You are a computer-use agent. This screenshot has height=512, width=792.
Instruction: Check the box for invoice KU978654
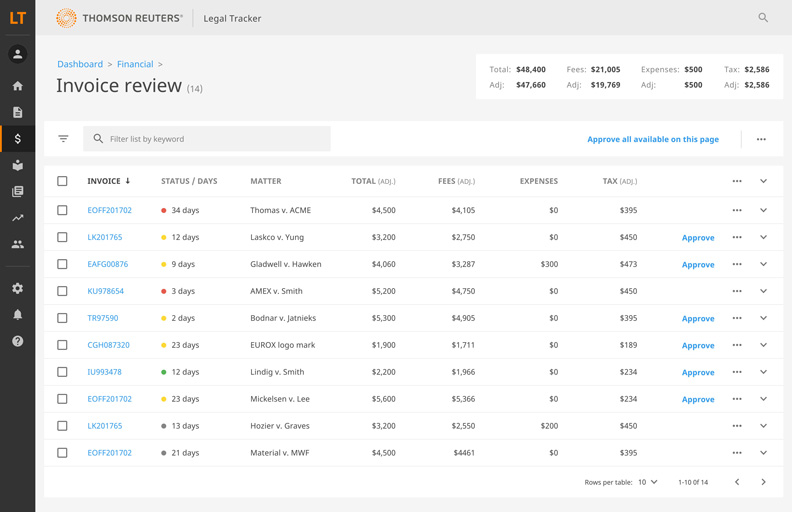62,291
